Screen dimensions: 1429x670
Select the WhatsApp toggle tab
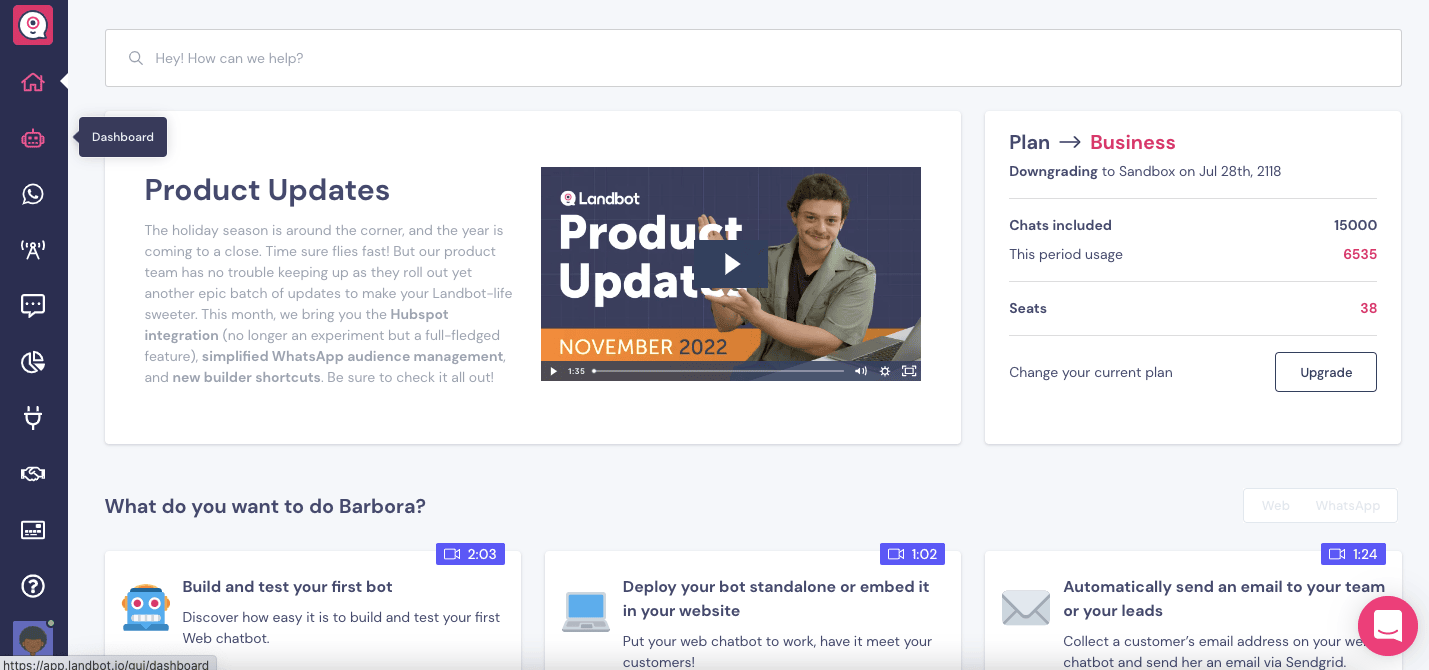coord(1348,505)
